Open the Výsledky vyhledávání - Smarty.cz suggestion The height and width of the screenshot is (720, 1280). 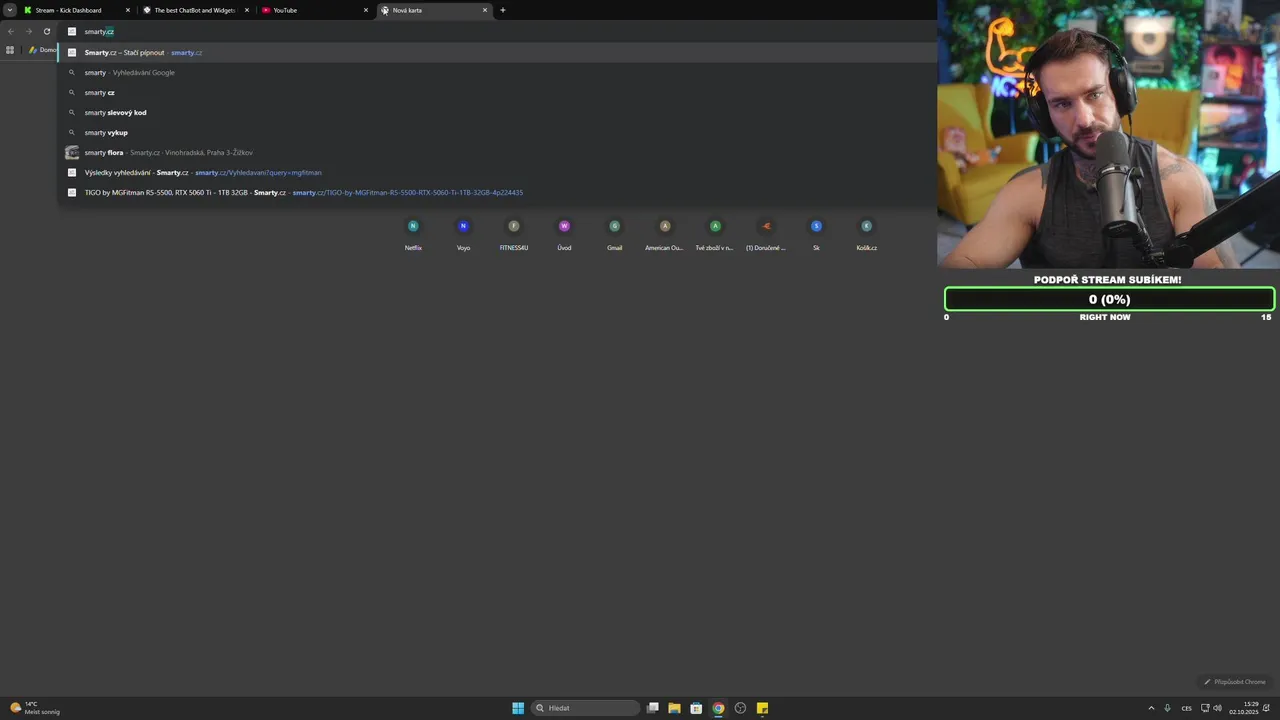497,172
